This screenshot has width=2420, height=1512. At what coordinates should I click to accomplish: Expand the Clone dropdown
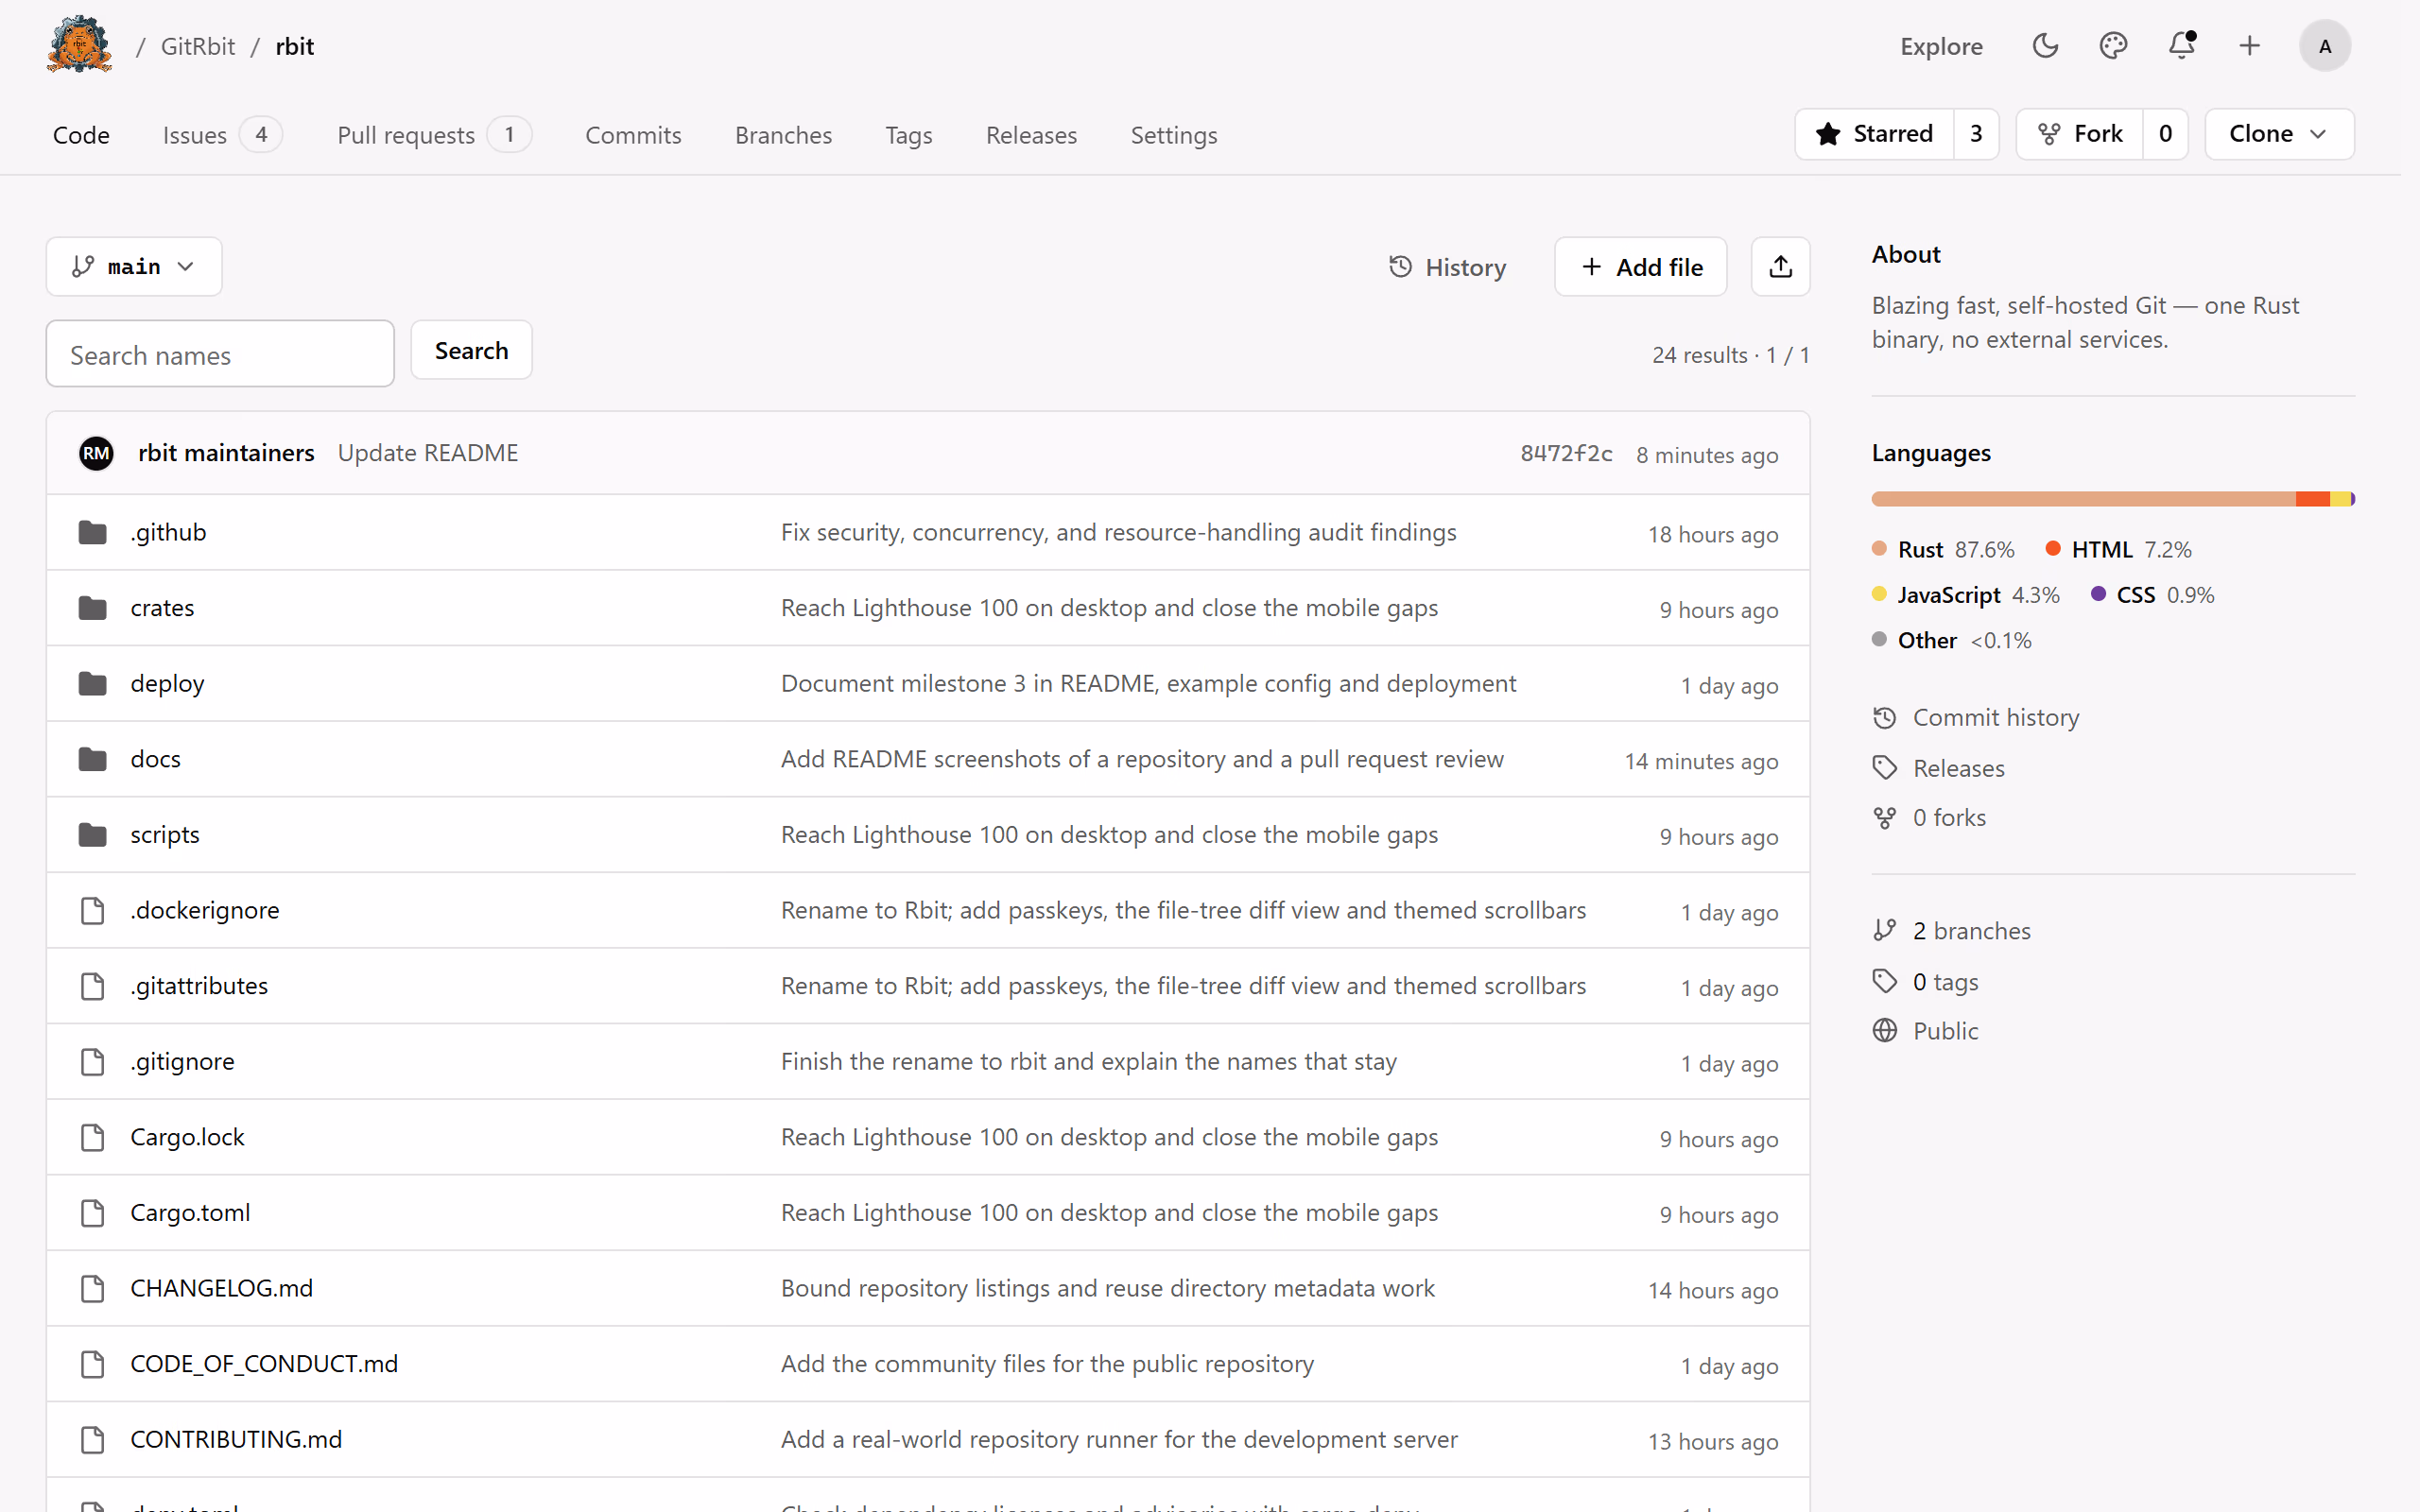pyautogui.click(x=2279, y=134)
